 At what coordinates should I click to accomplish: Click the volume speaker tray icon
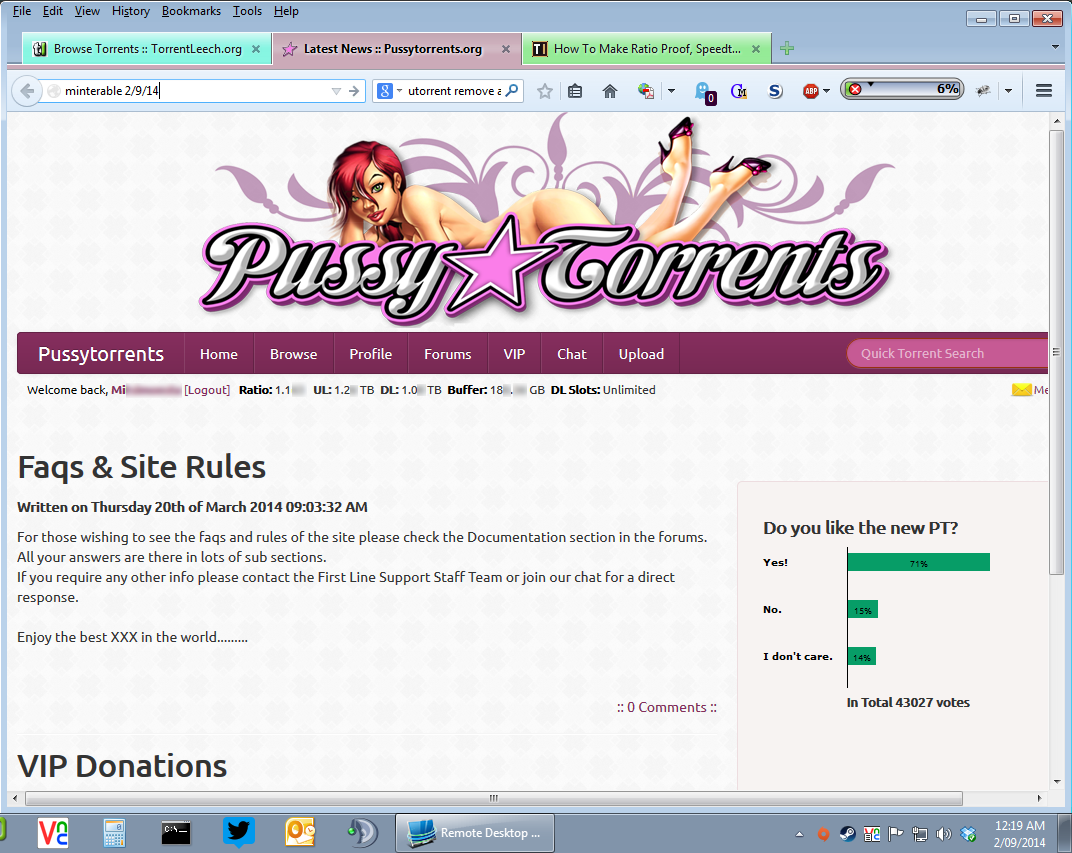[943, 834]
